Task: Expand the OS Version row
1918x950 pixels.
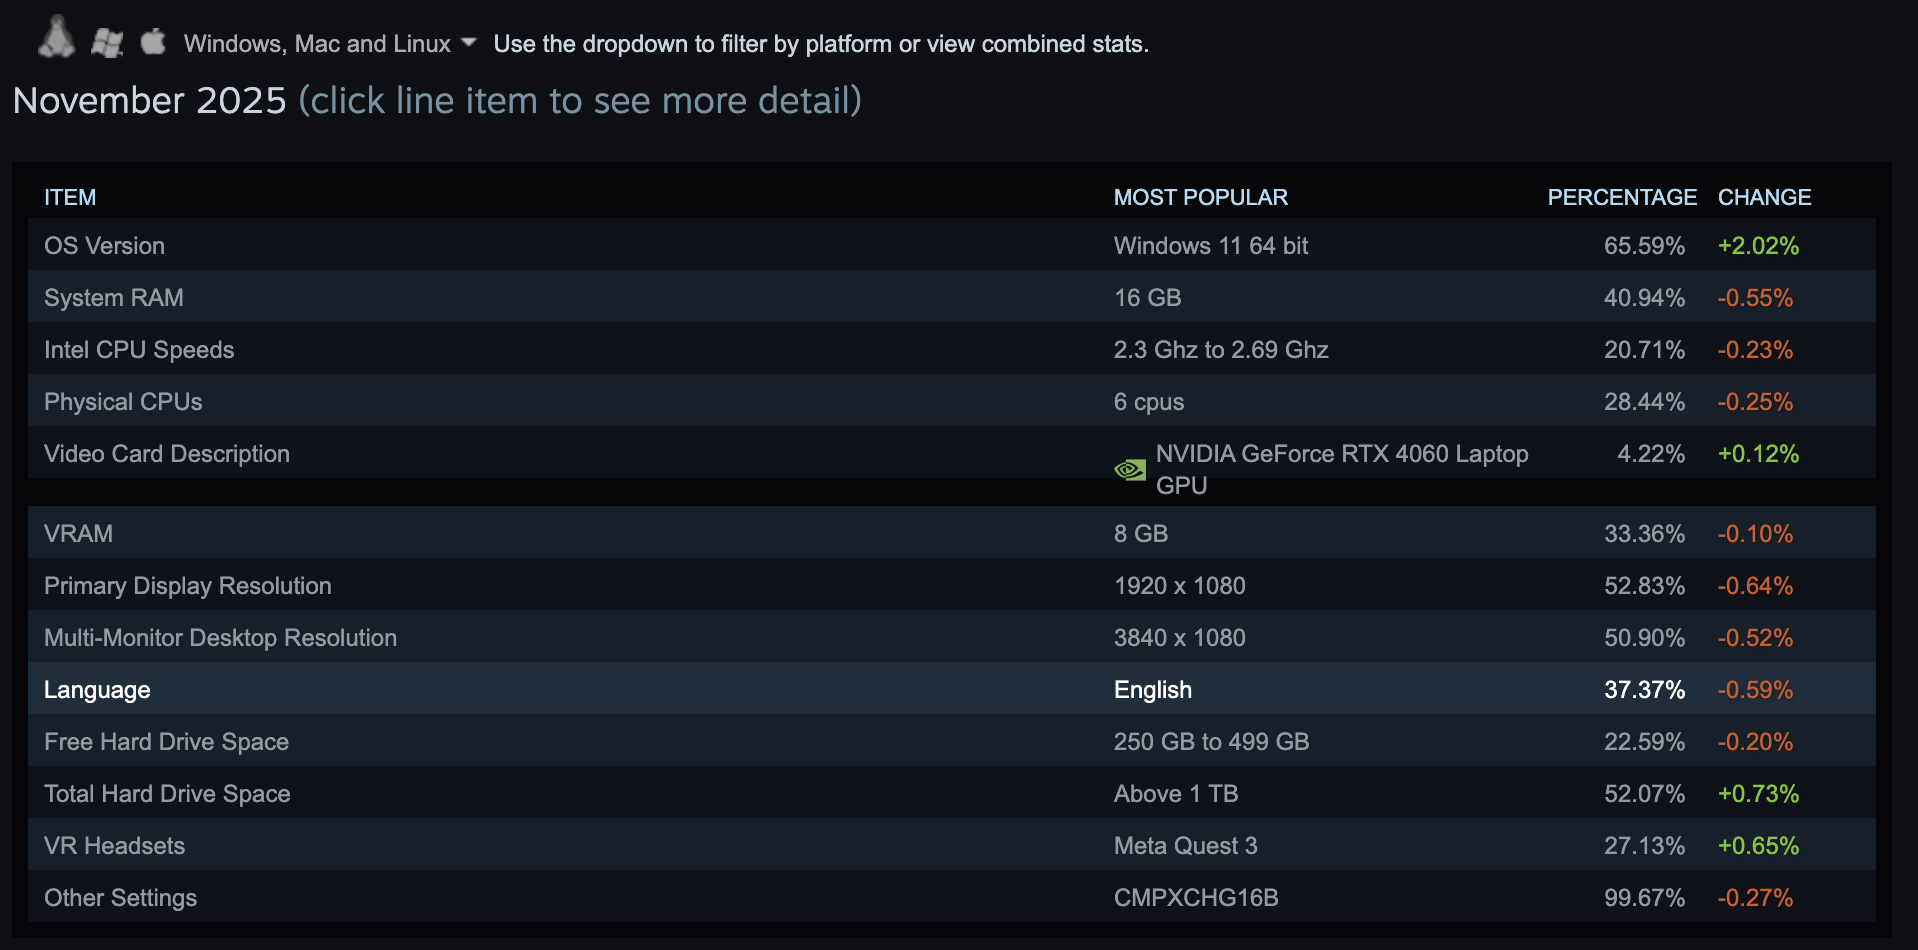Action: (x=104, y=246)
